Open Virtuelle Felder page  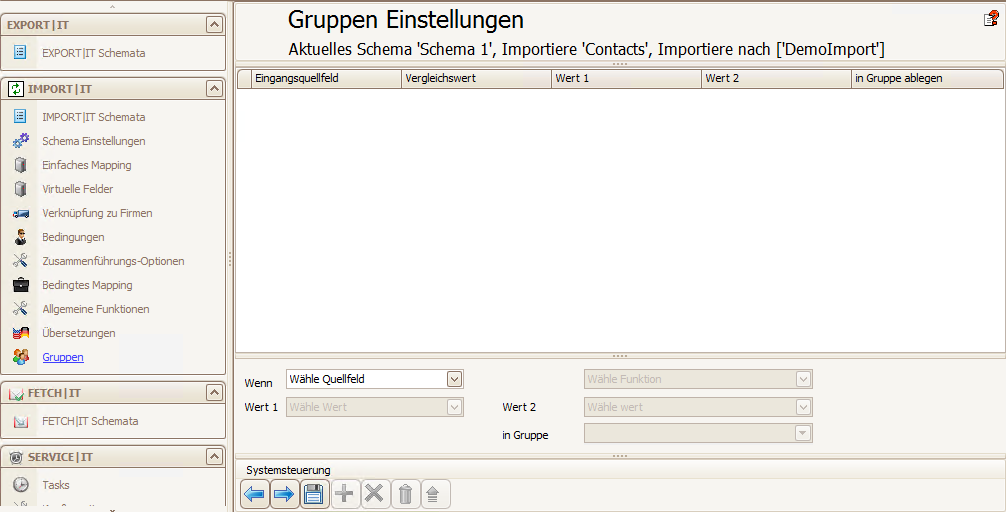click(x=78, y=189)
